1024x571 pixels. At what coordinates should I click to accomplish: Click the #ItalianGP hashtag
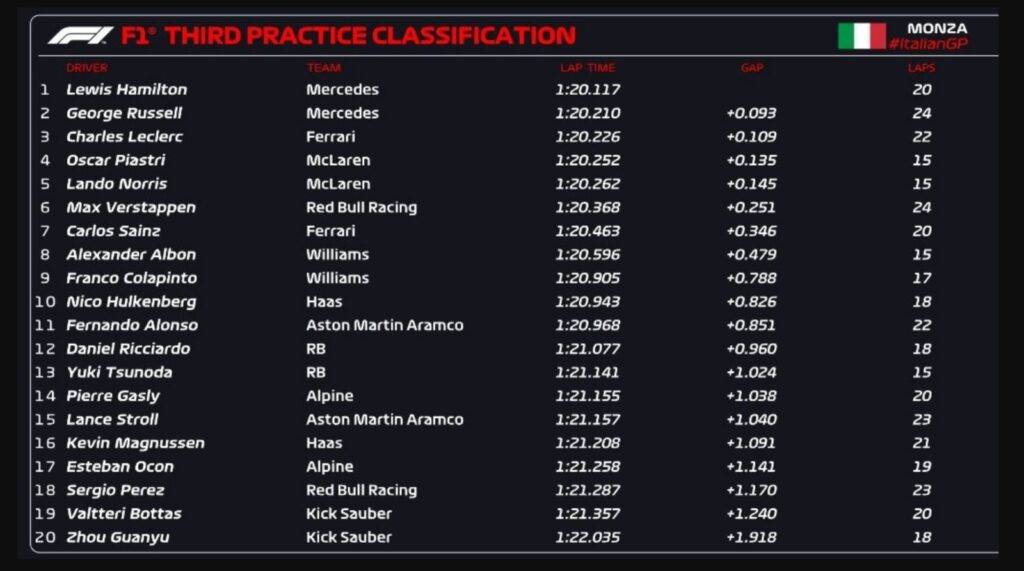(928, 45)
